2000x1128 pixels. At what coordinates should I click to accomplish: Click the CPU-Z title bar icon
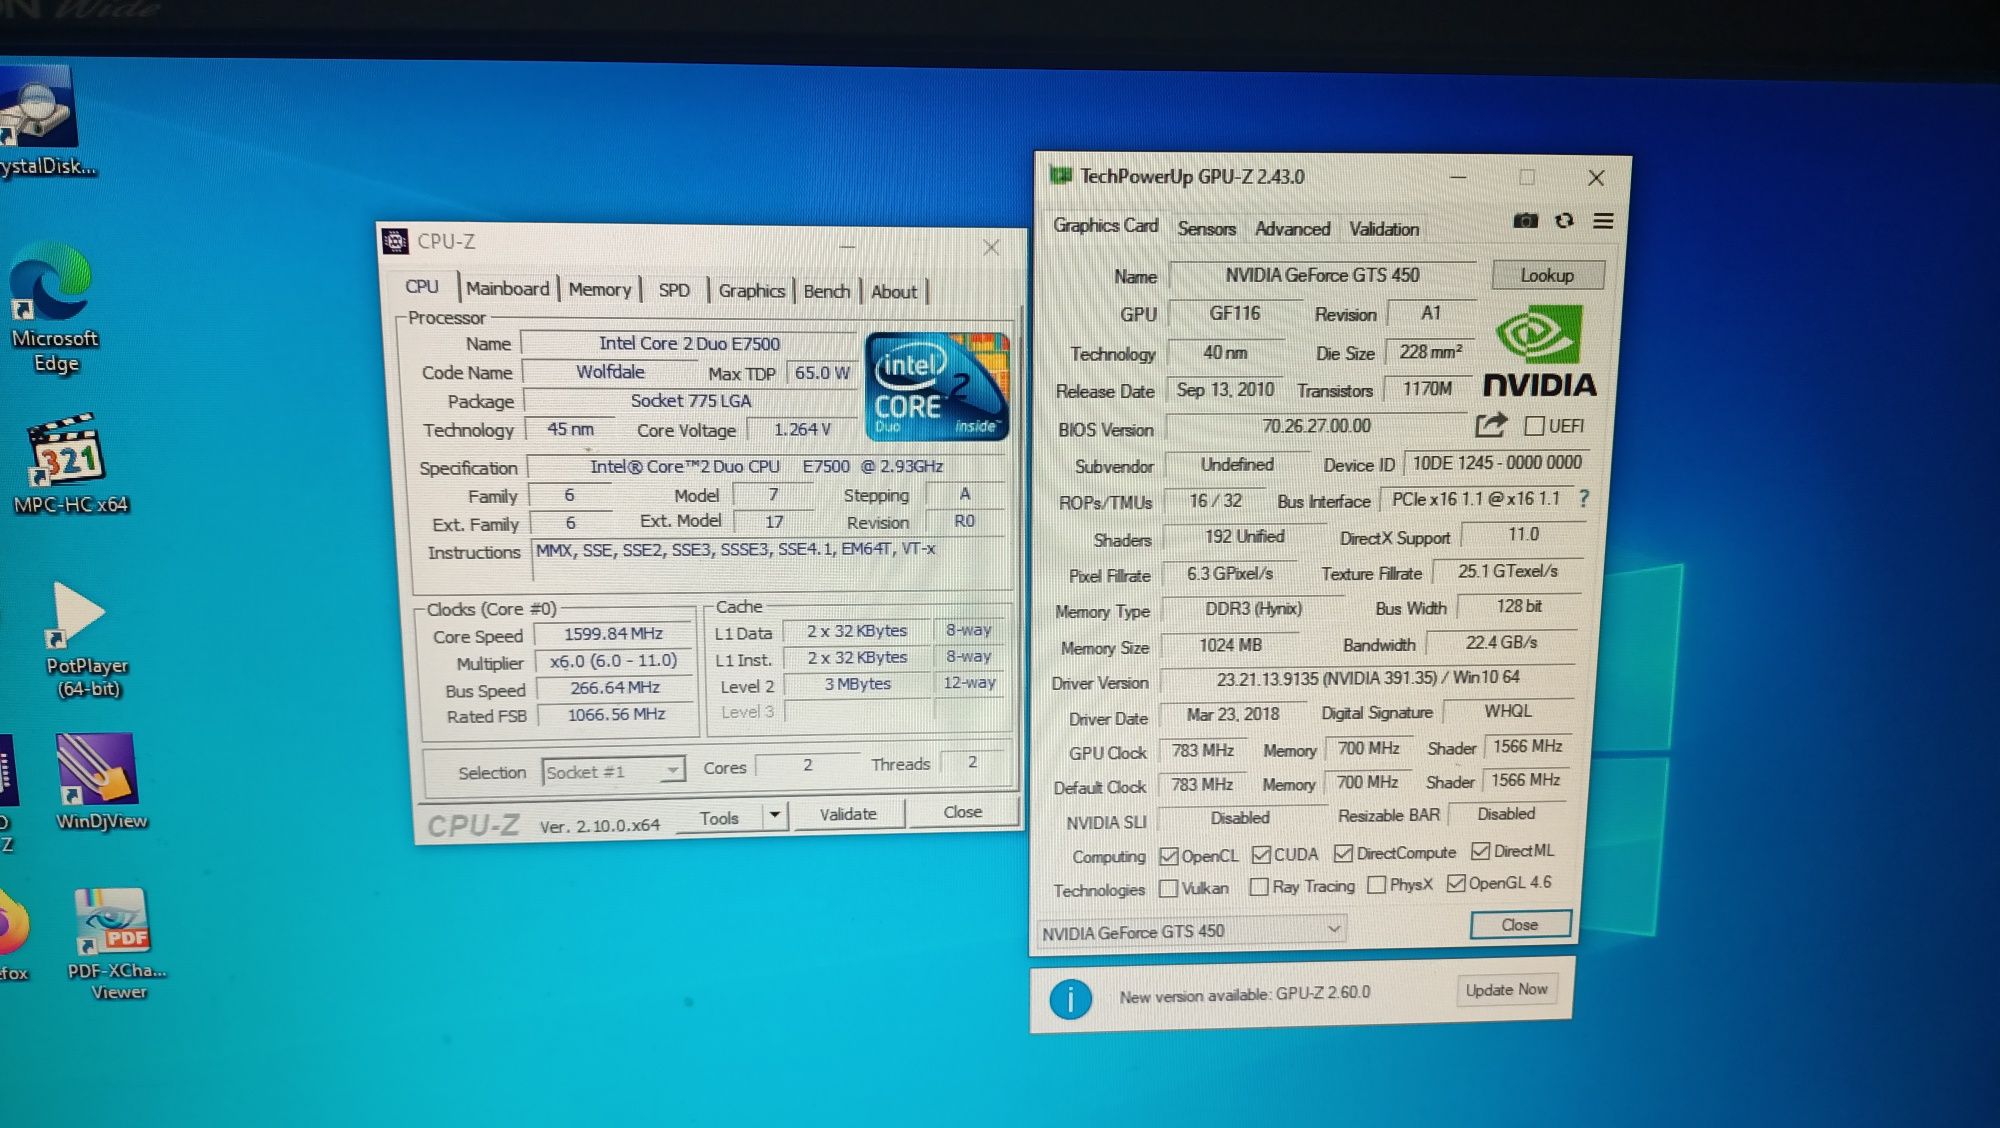[x=395, y=241]
